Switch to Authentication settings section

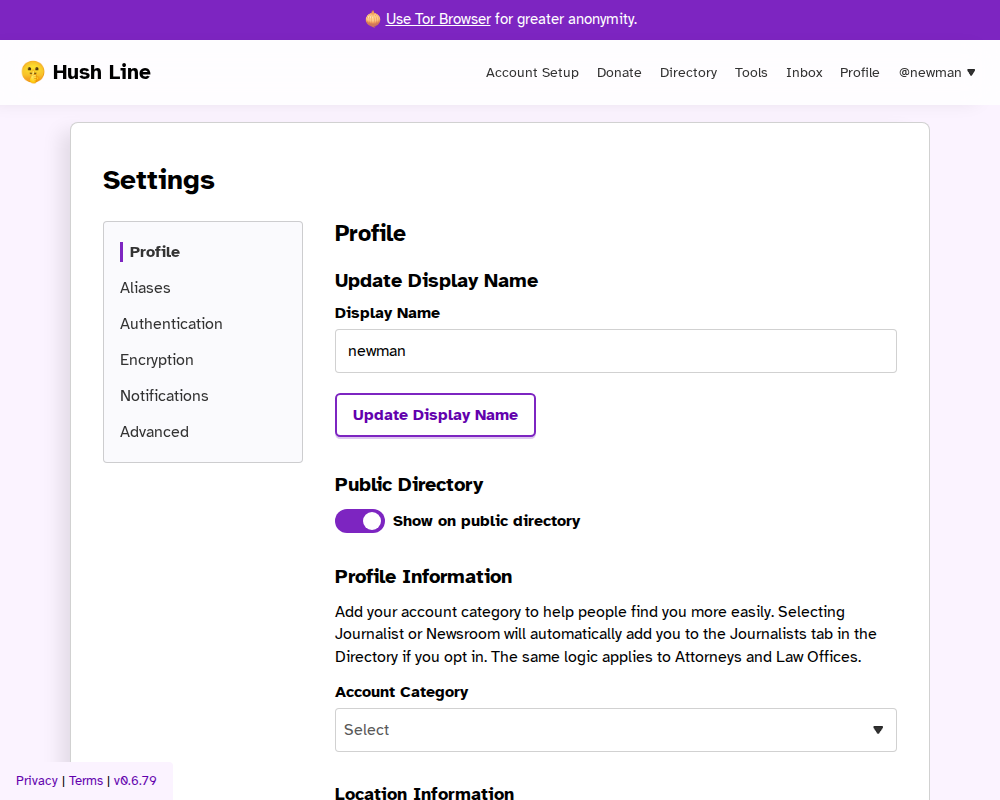coord(171,324)
